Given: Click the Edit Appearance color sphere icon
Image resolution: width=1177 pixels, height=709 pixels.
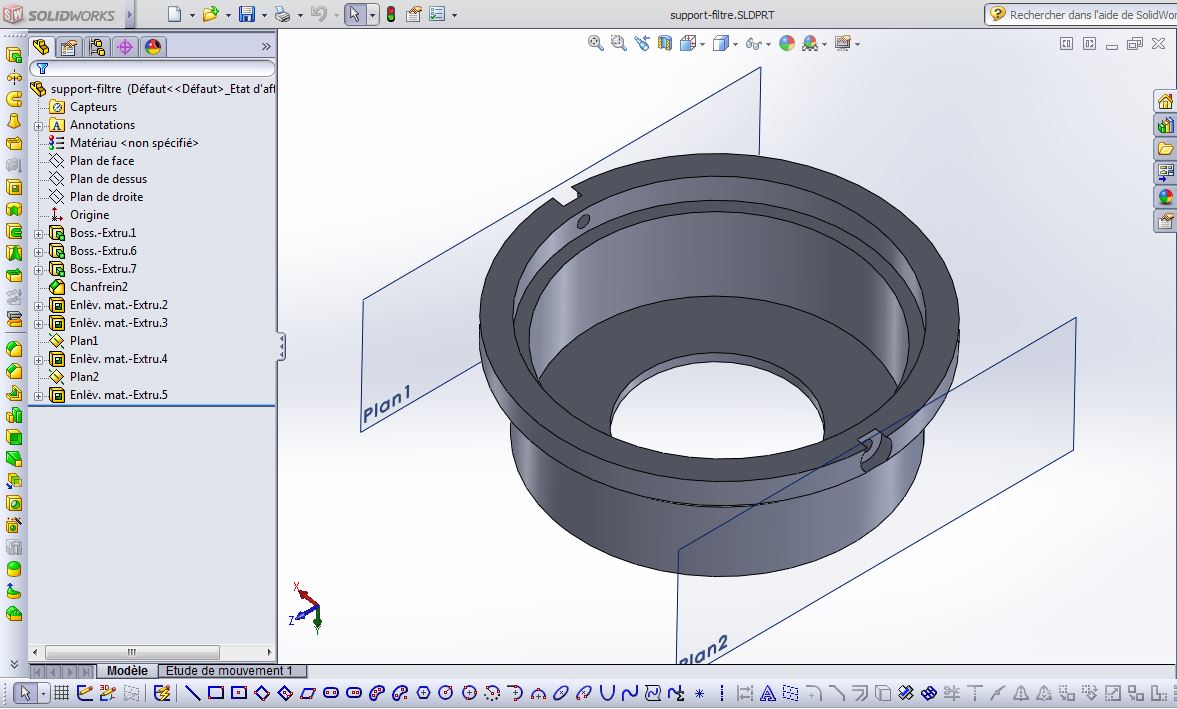Looking at the screenshot, I should pyautogui.click(x=787, y=44).
